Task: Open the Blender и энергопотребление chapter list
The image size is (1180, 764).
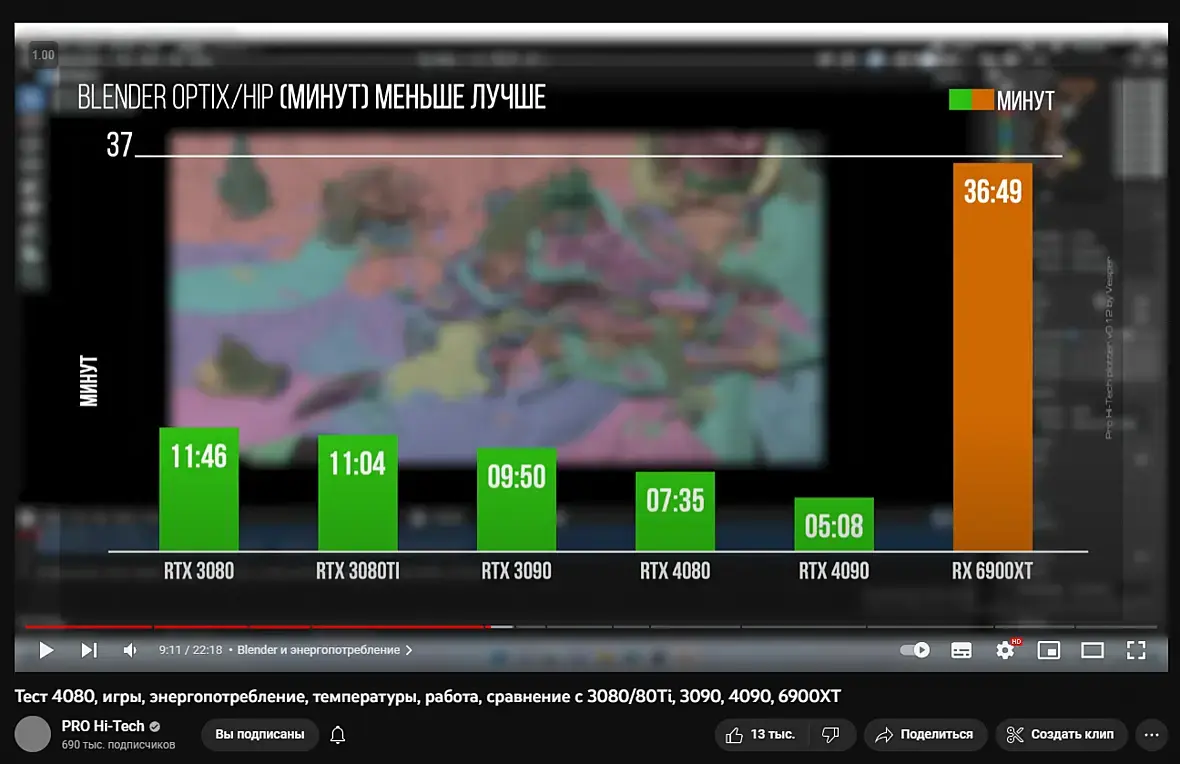Action: [324, 650]
